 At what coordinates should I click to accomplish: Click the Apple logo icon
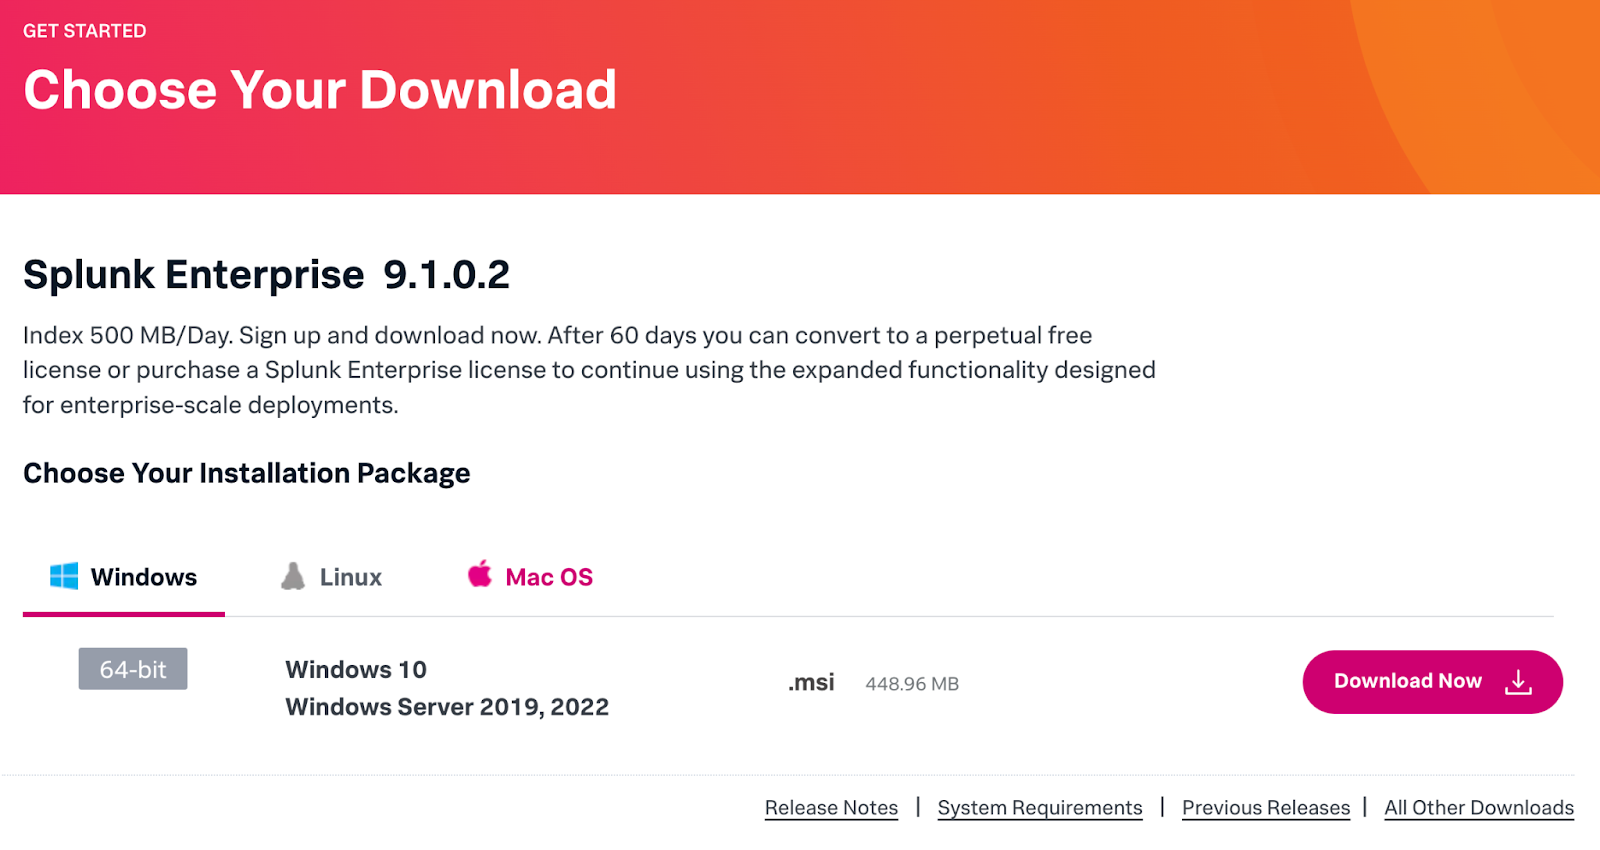(480, 574)
